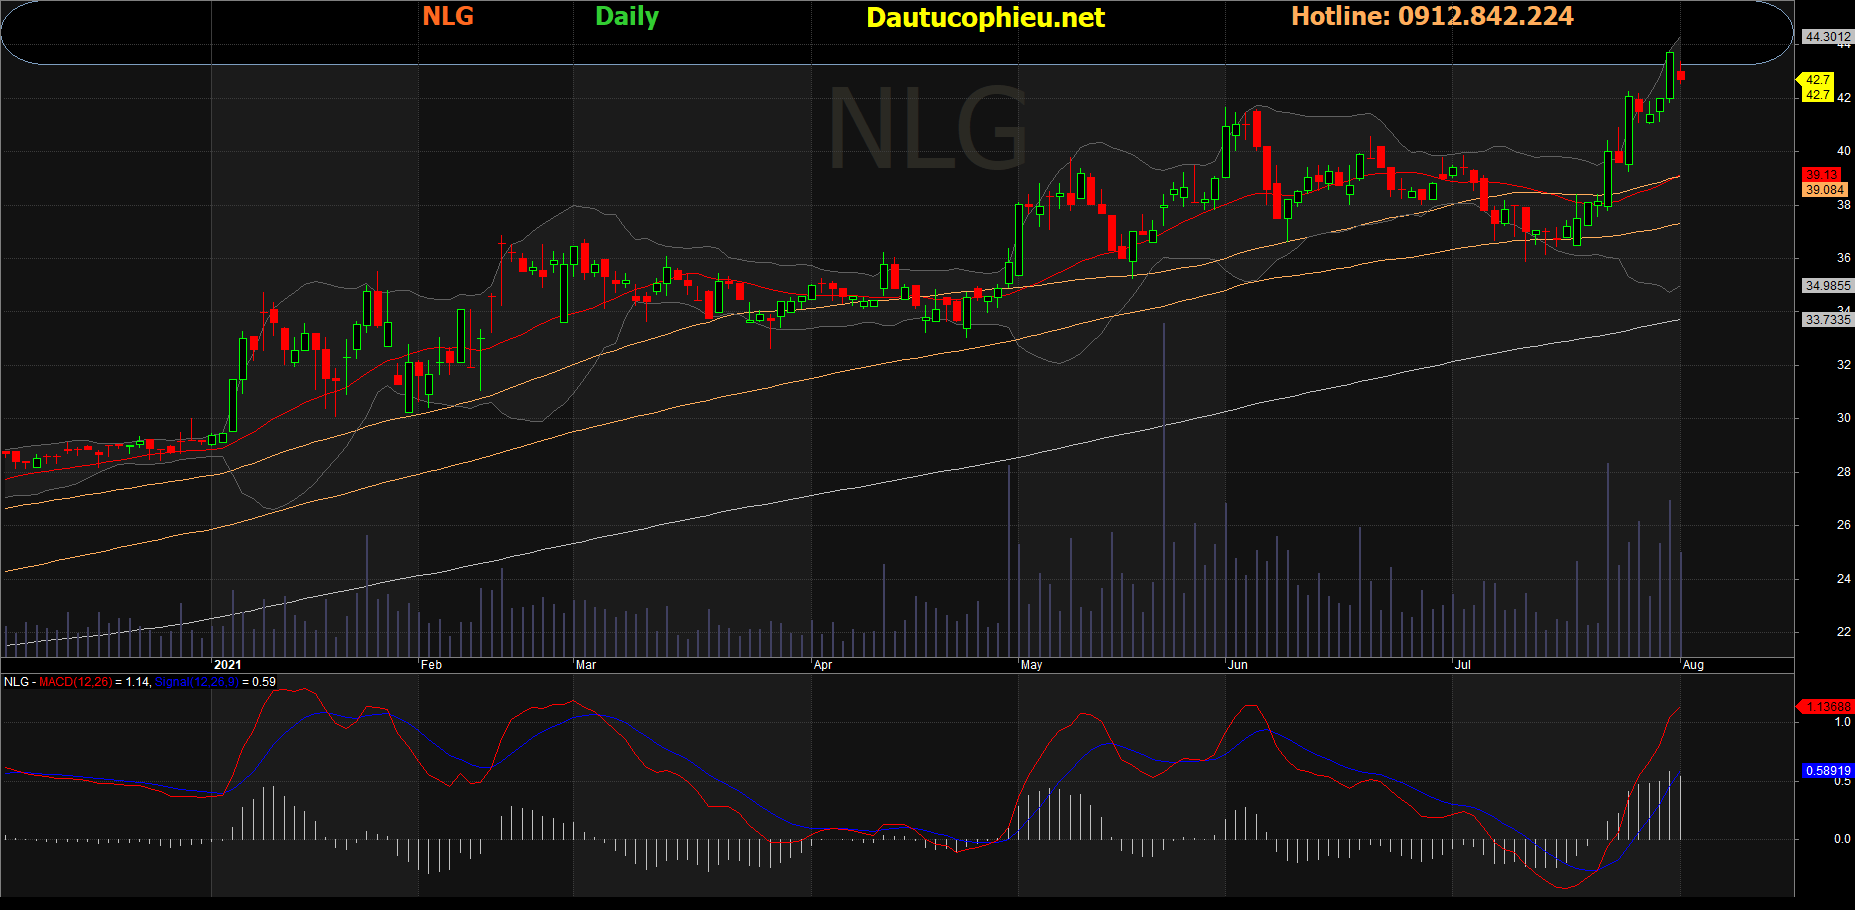Open the Dautucophieu.net link in header
This screenshot has width=1855, height=910.
click(x=985, y=18)
